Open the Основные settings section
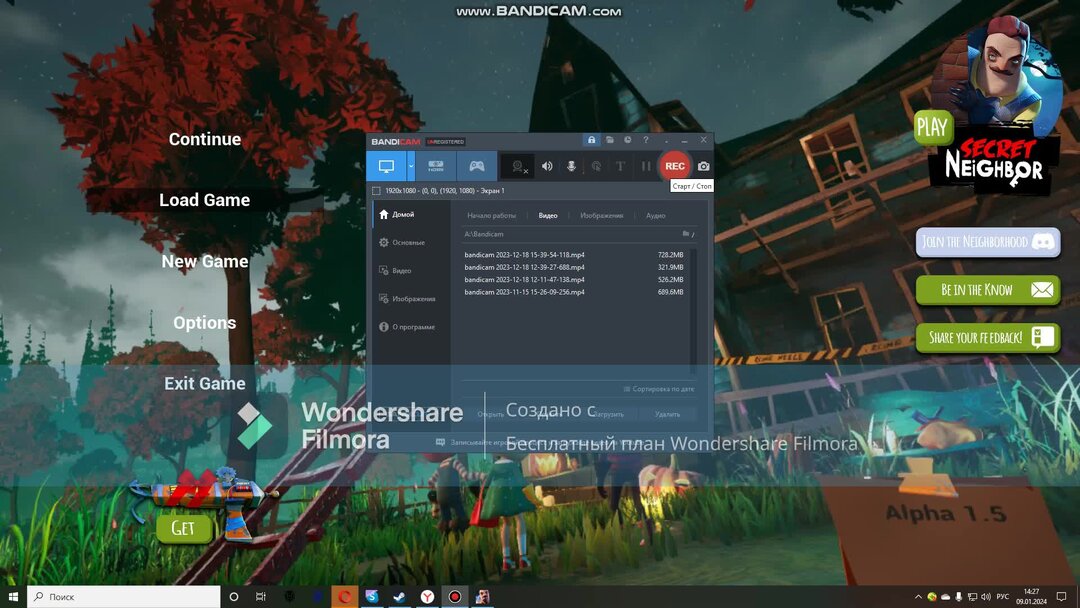Screen dimensions: 1080x608 click(x=411, y=242)
